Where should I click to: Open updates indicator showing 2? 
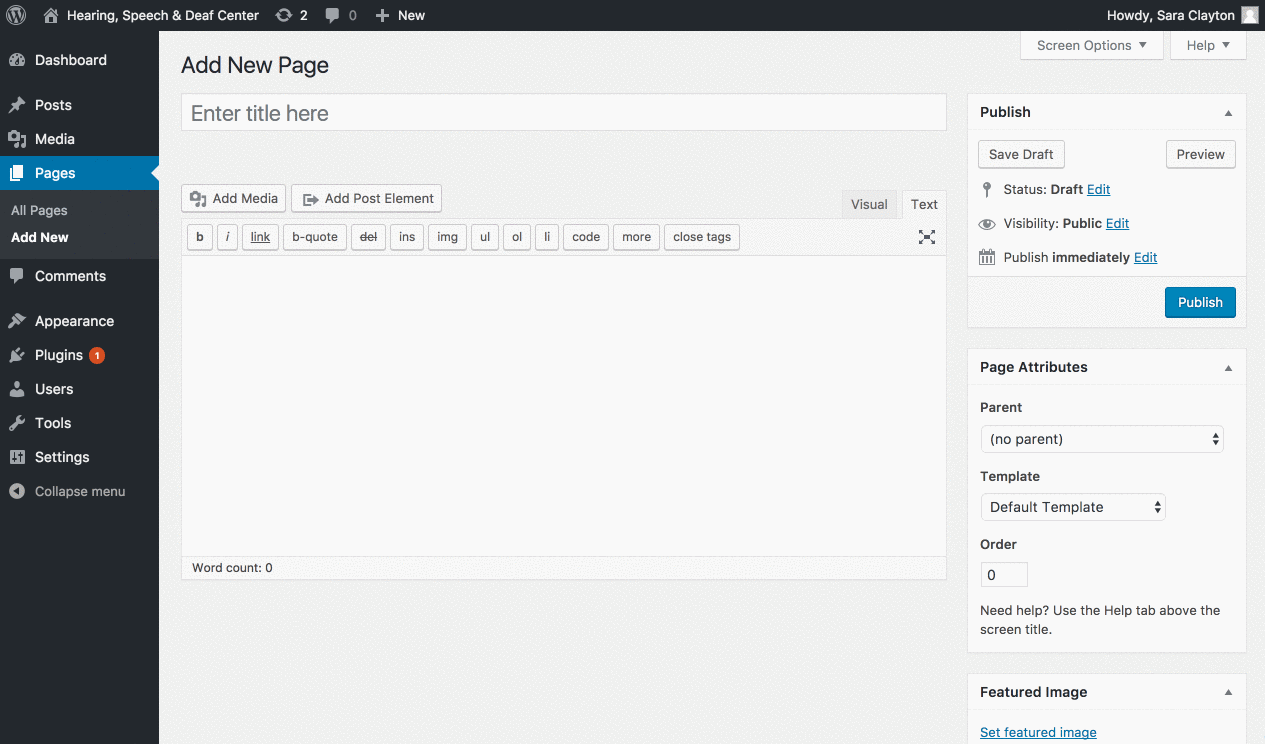pos(291,15)
